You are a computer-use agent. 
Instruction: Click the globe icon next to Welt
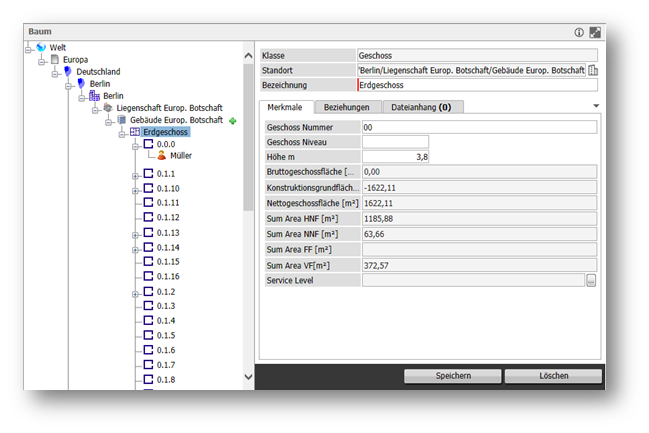tap(41, 47)
